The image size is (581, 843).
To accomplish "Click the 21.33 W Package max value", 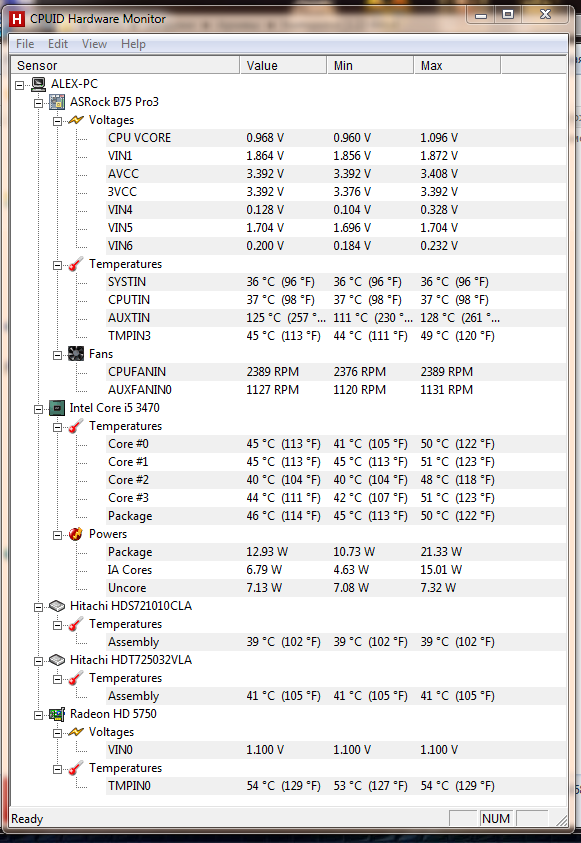I will [441, 552].
